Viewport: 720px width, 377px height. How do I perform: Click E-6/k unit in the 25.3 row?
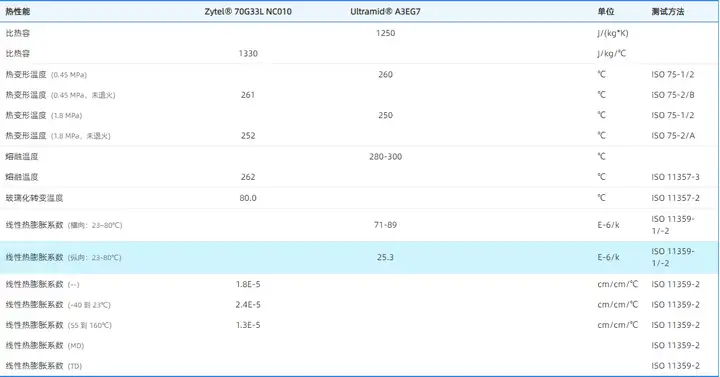608,257
